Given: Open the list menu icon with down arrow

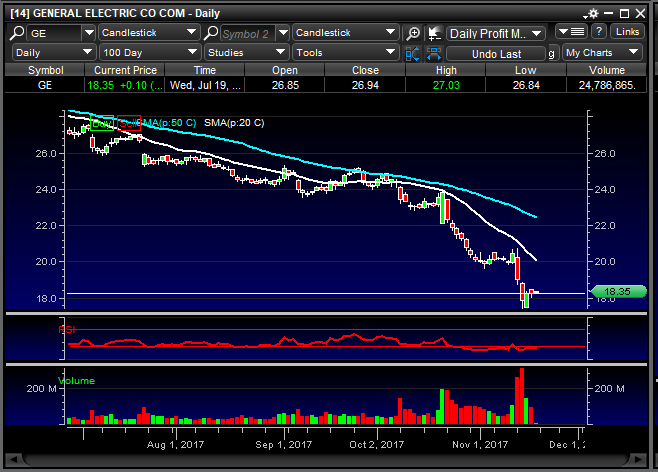Looking at the screenshot, I should click(572, 32).
